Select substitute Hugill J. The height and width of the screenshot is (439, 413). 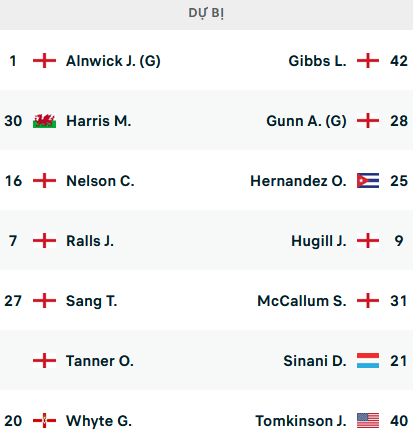pyautogui.click(x=319, y=241)
